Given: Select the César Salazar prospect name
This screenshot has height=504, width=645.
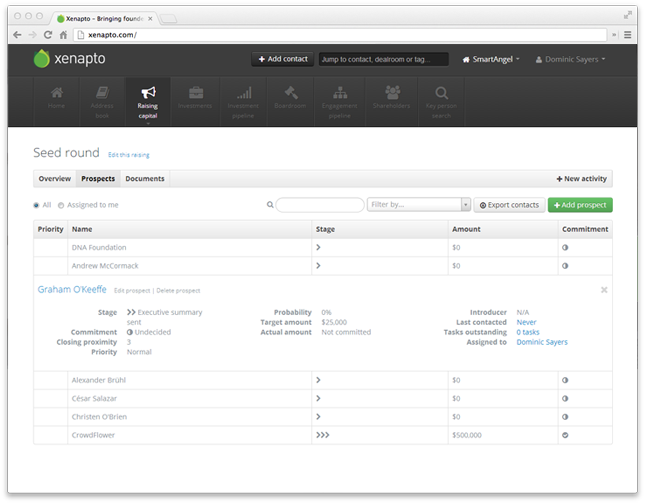Looking at the screenshot, I should click(x=94, y=398).
